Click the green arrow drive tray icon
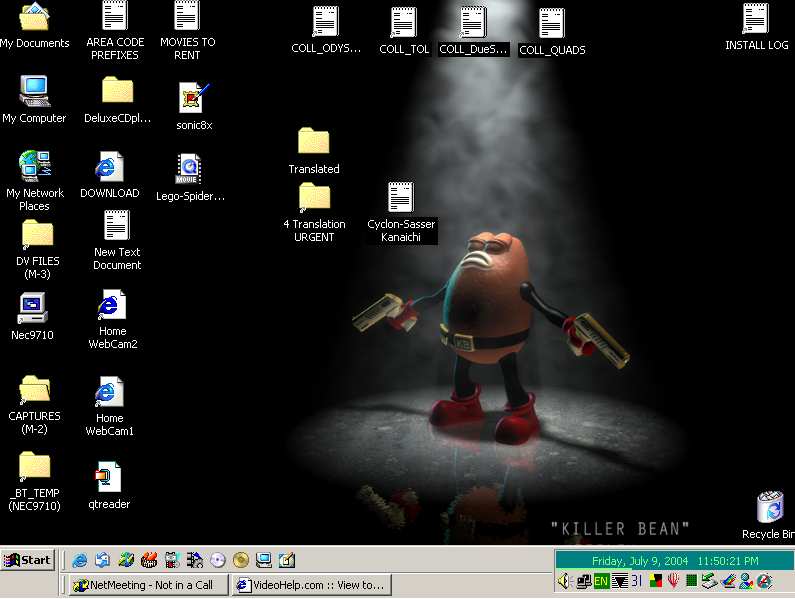 tap(709, 581)
